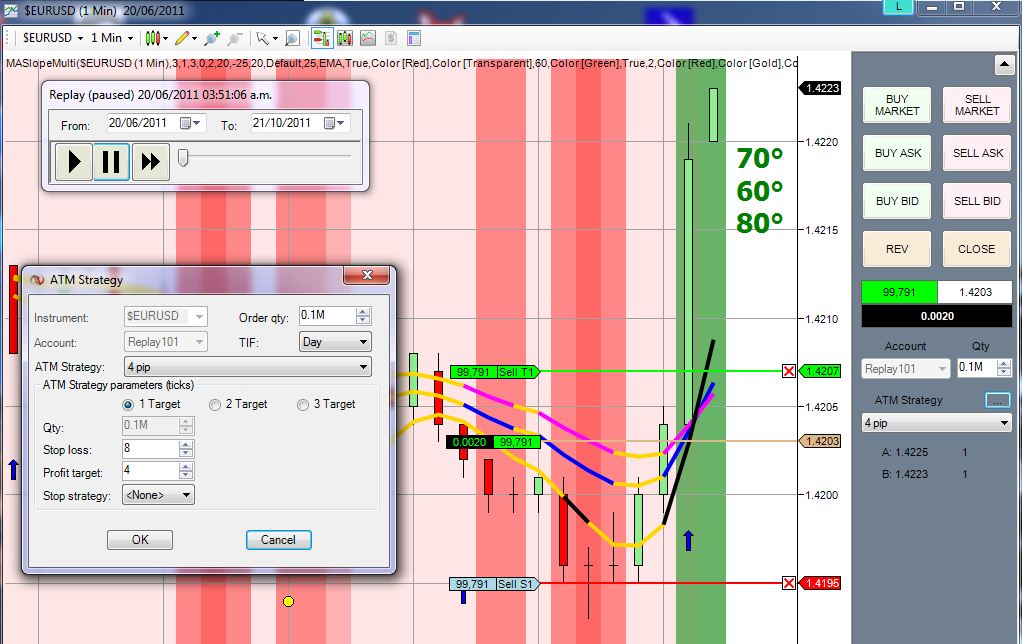Image resolution: width=1022 pixels, height=644 pixels.
Task: Click the CLOSE position button
Action: coord(977,249)
